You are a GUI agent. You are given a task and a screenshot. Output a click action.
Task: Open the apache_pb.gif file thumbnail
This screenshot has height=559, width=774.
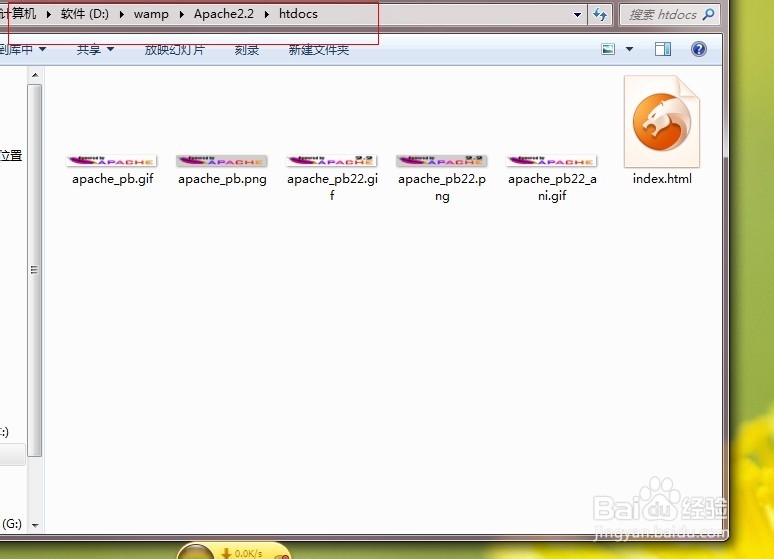112,160
